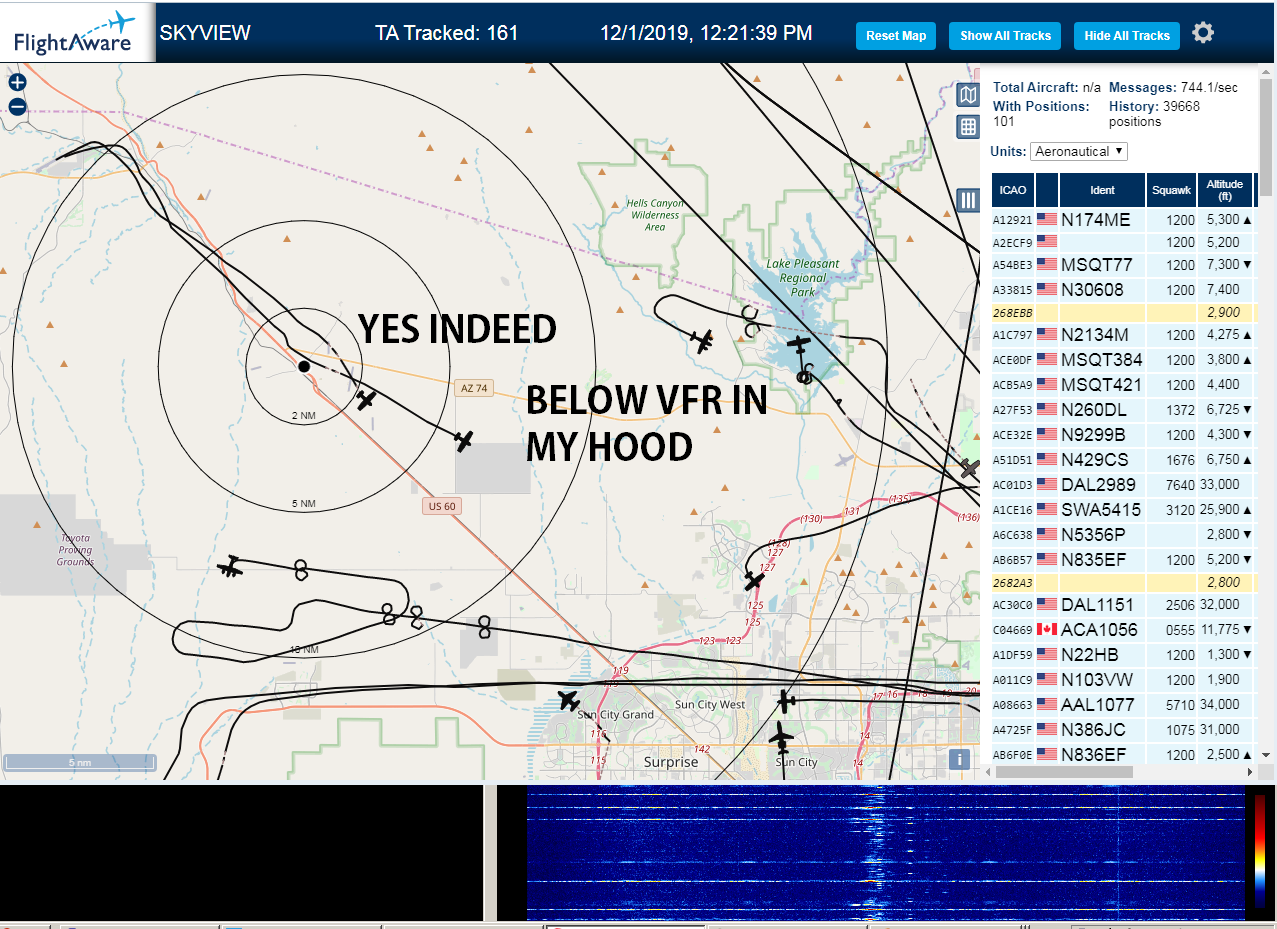Select highlighted row 2682A3
Image resolution: width=1277 pixels, height=929 pixels.
tap(1122, 582)
